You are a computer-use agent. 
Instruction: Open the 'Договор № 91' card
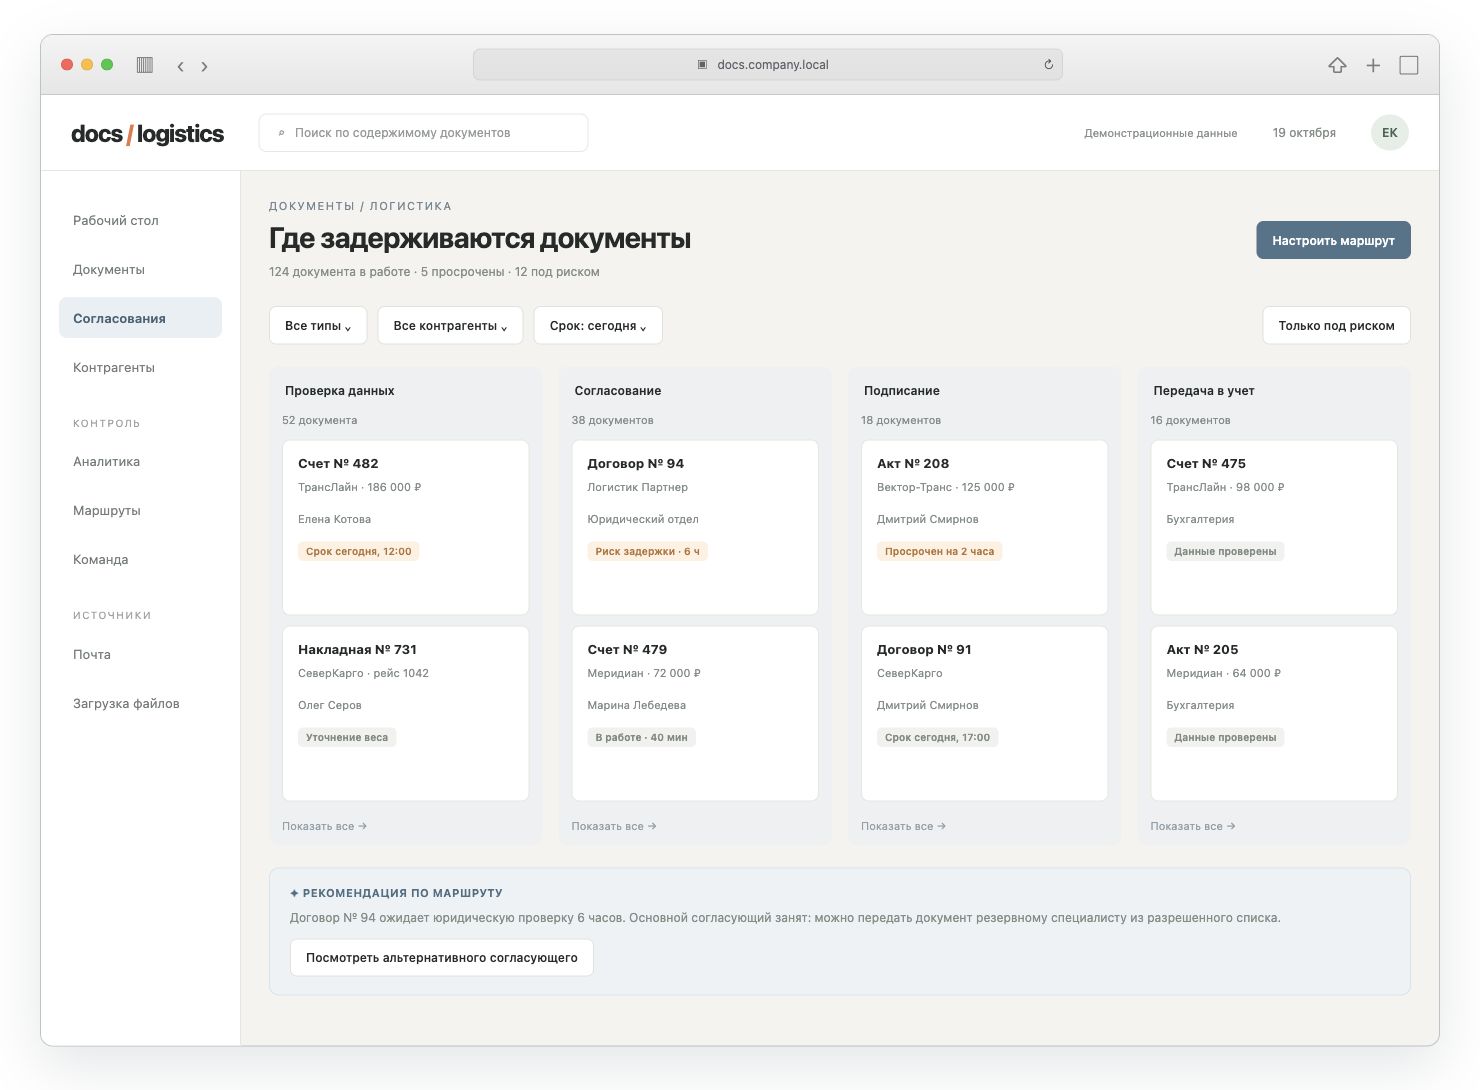point(984,713)
